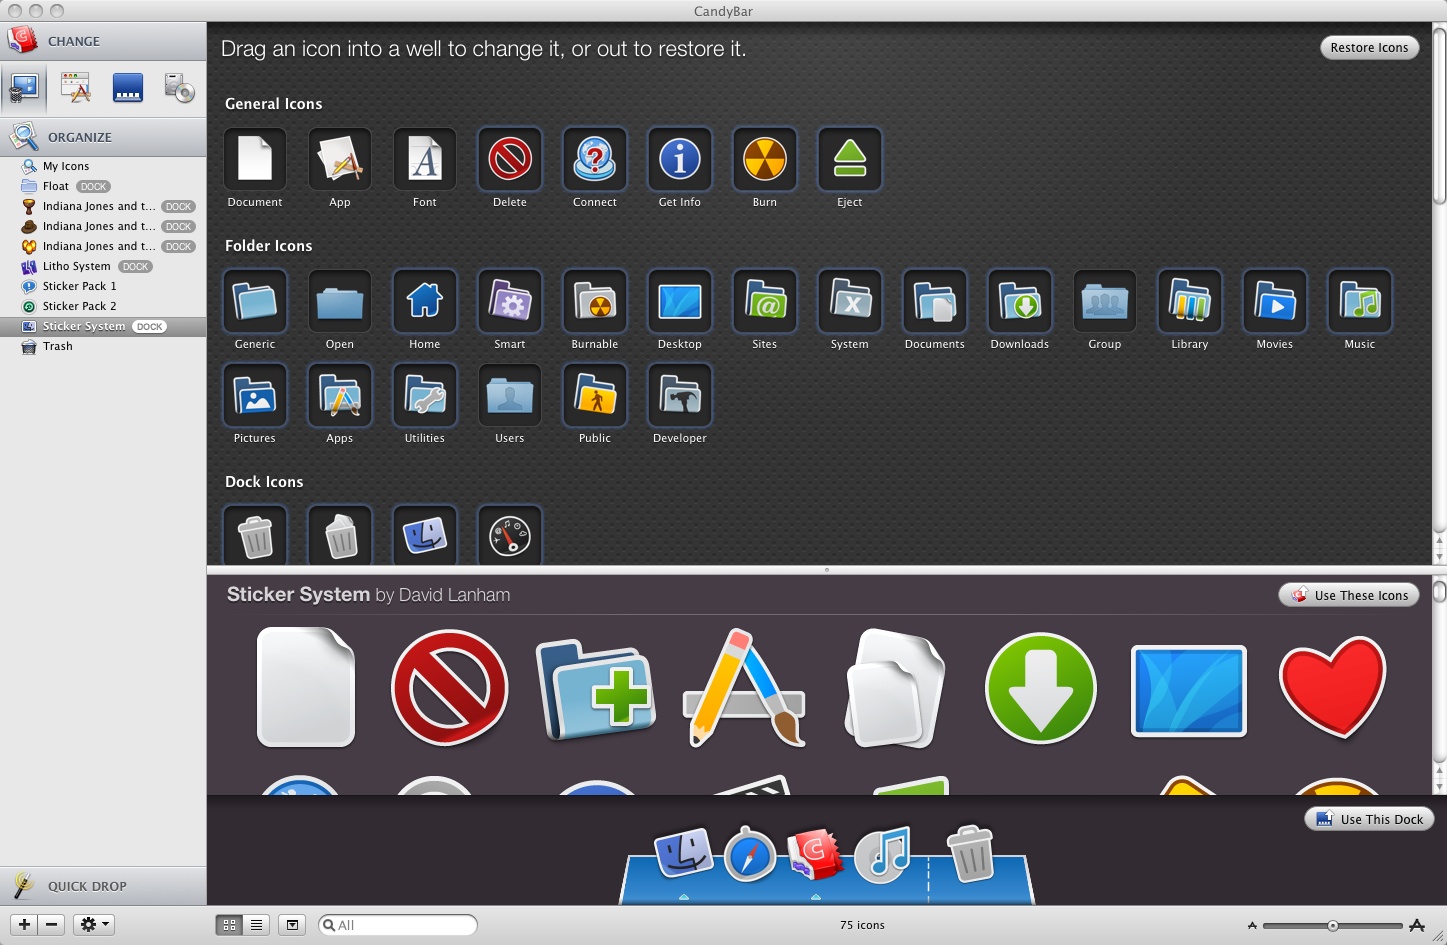Open the Quick Drop section

pos(103,886)
